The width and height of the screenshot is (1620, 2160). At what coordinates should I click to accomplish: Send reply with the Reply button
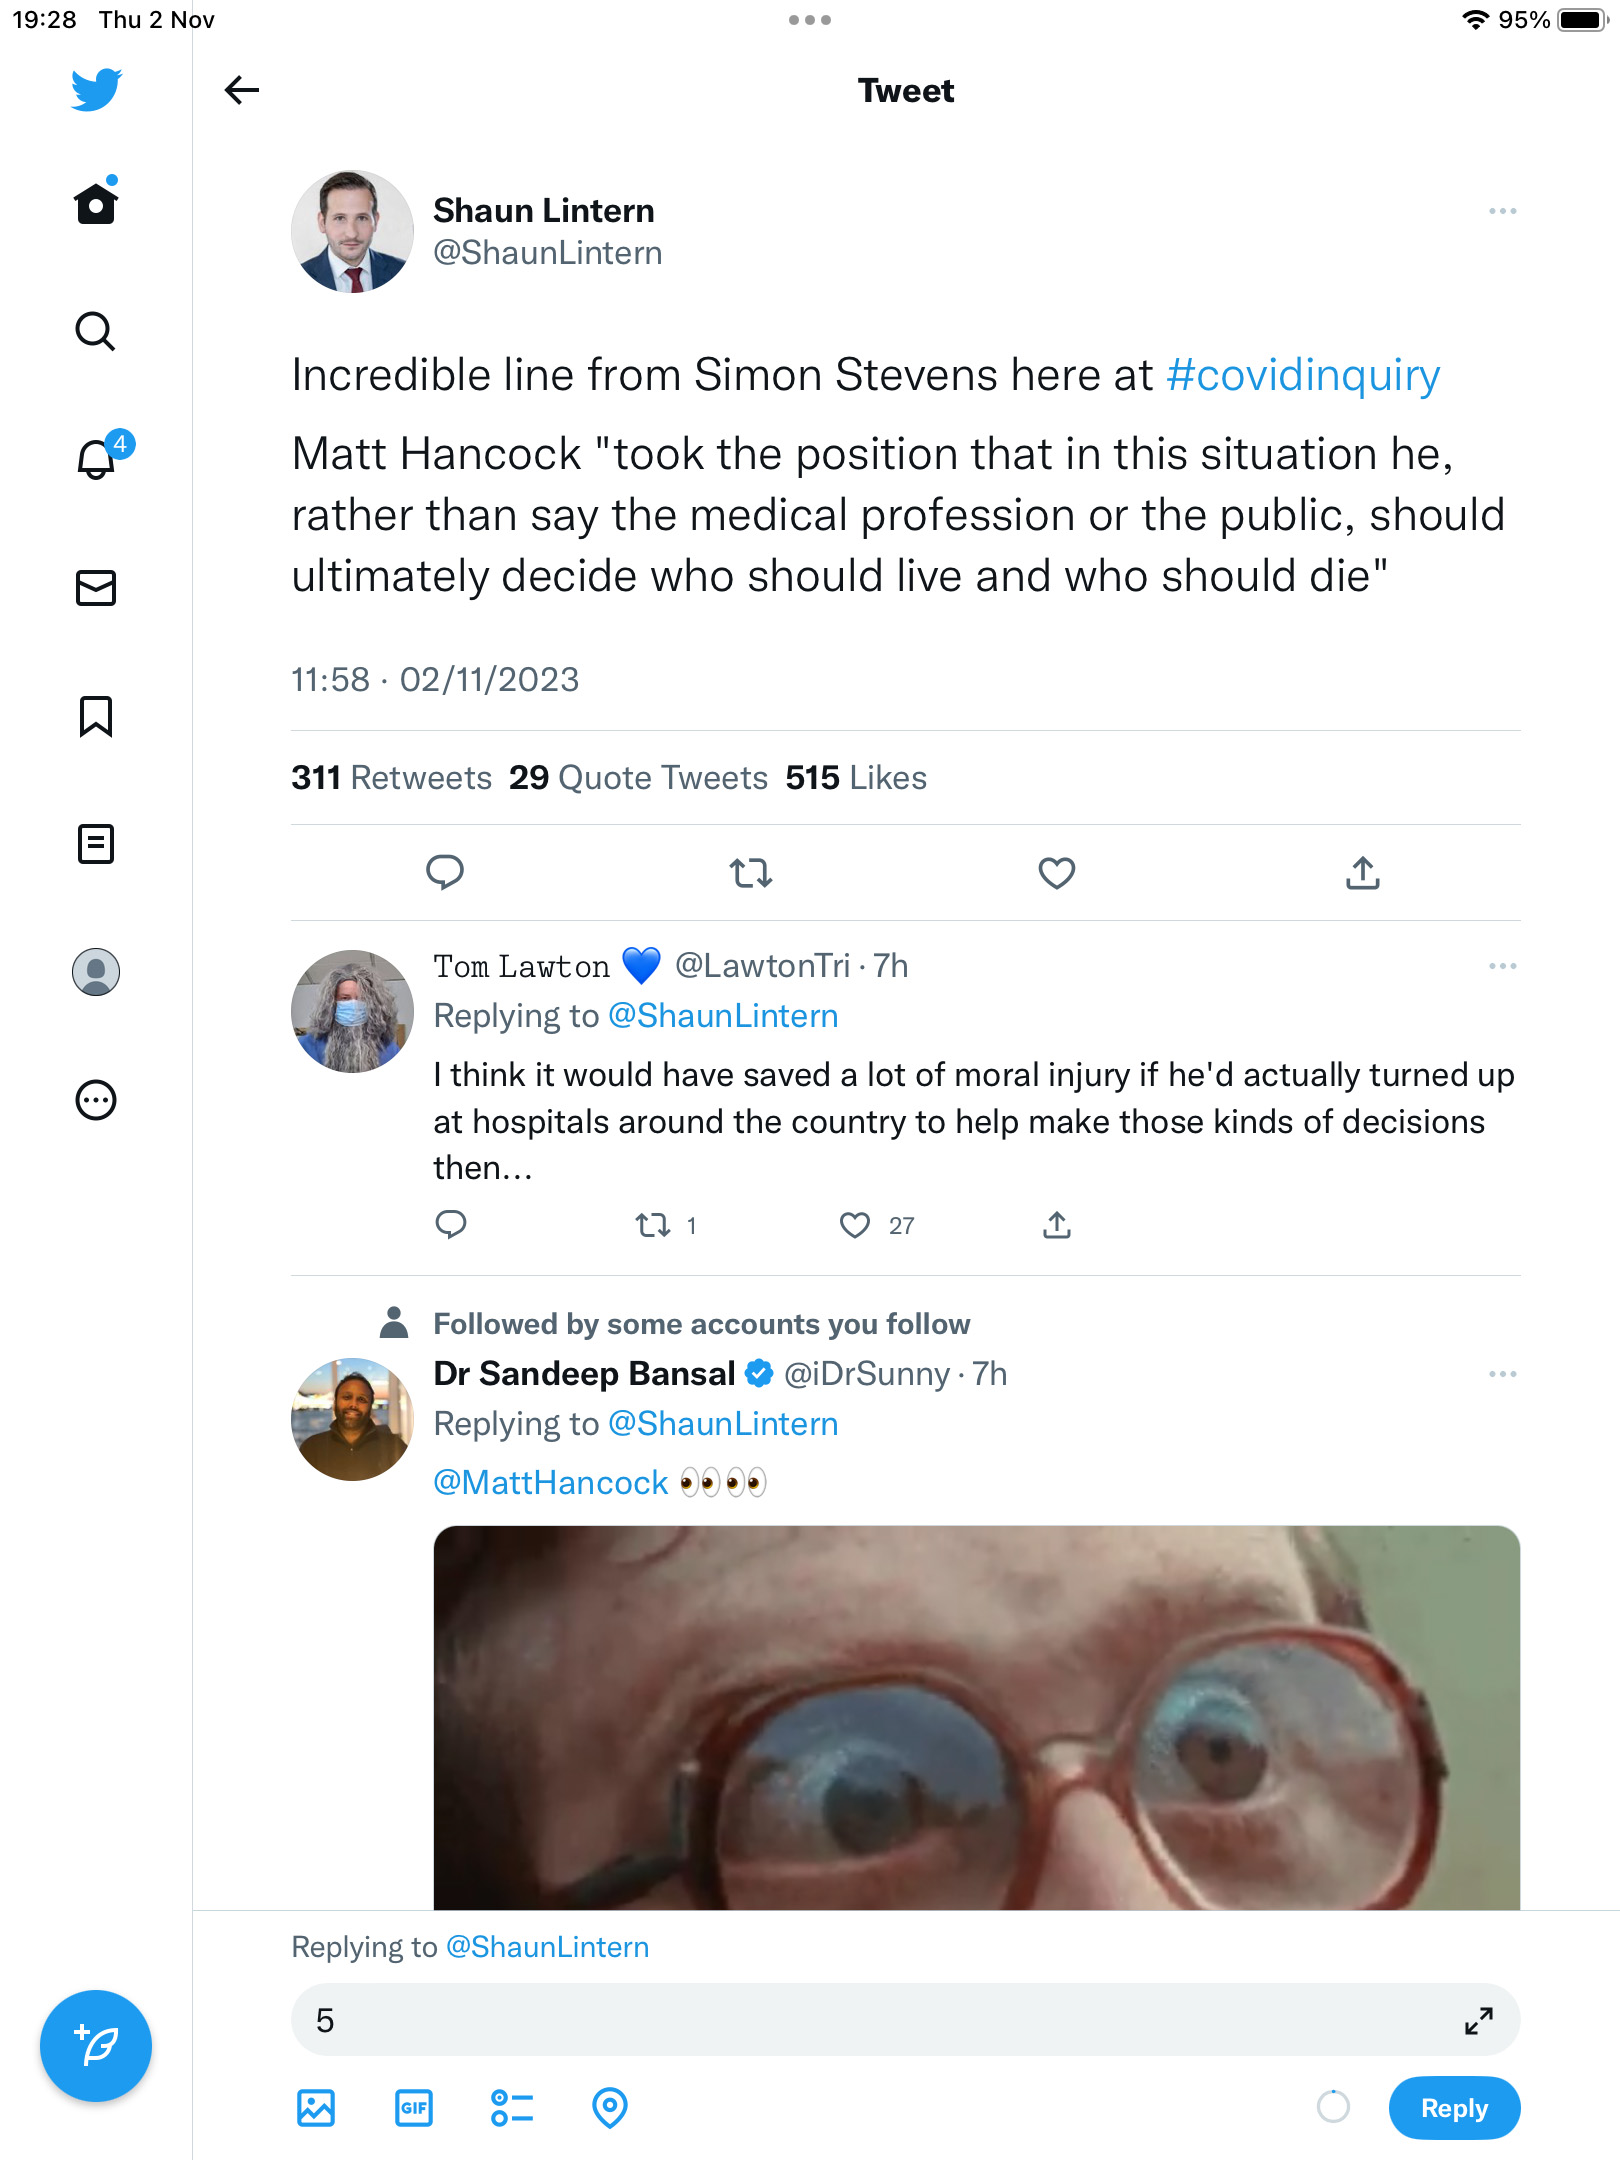click(1454, 2108)
